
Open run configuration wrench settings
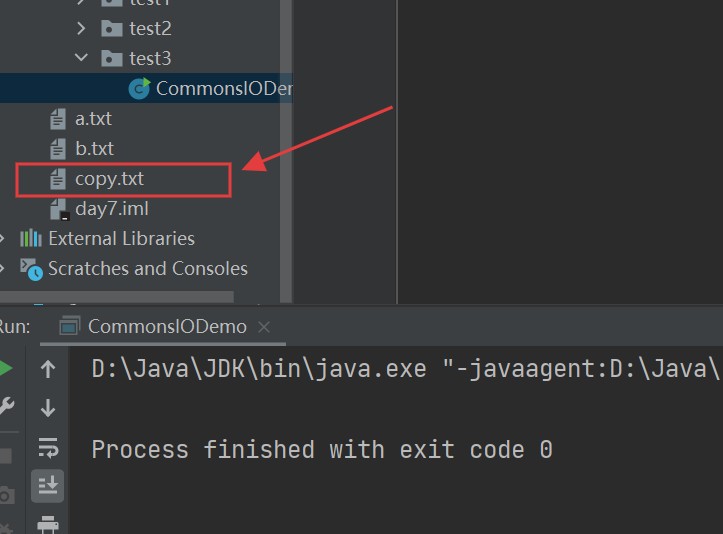click(6, 407)
